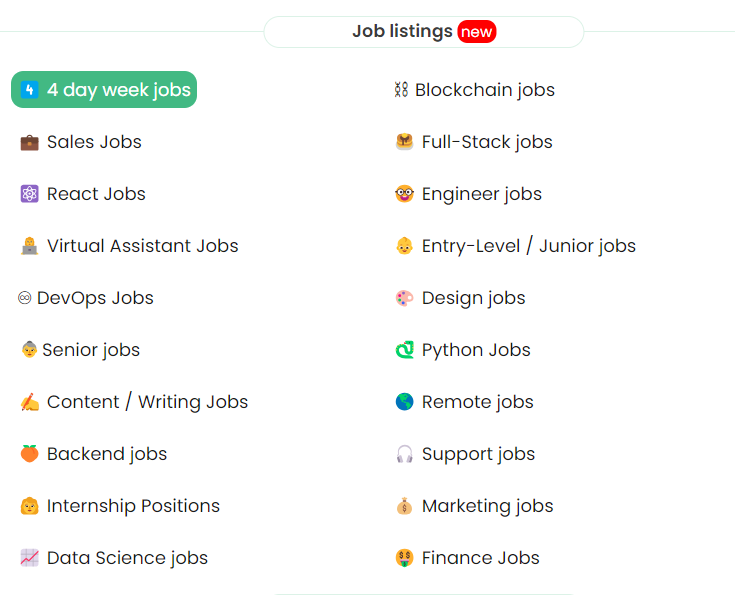The height and width of the screenshot is (595, 735).
Task: Click the headphones icon beside Support jobs
Action: point(404,454)
